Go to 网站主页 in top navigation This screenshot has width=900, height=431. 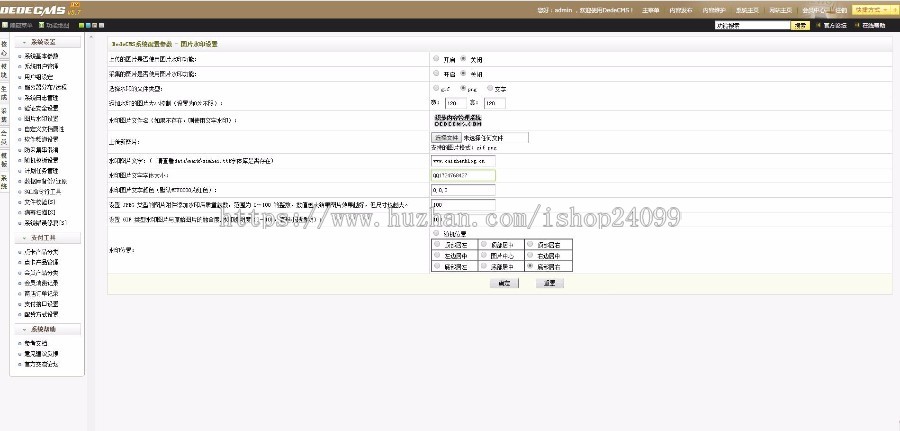(781, 10)
